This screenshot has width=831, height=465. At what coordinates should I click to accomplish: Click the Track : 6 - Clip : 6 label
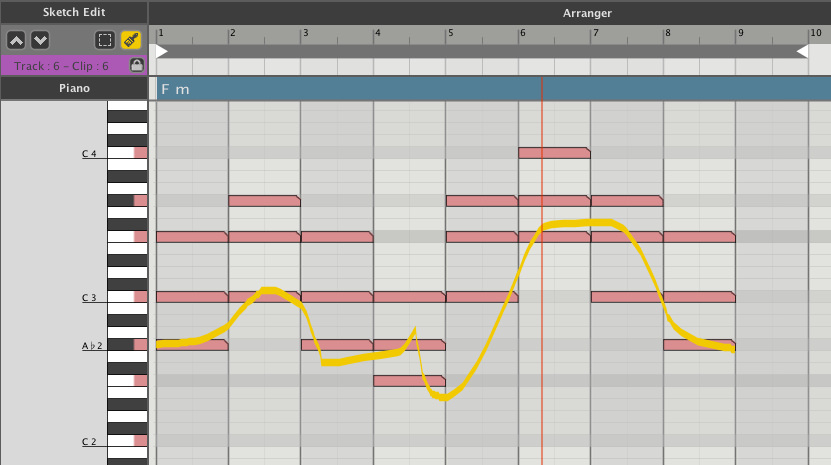point(61,66)
